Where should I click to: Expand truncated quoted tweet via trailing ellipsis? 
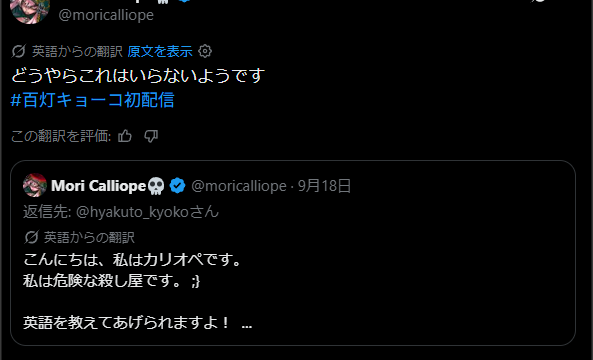tap(247, 324)
